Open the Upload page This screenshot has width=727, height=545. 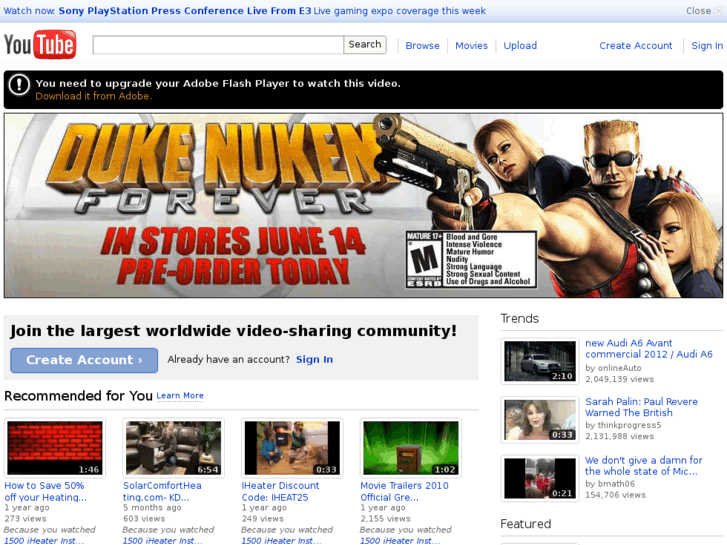[x=520, y=45]
